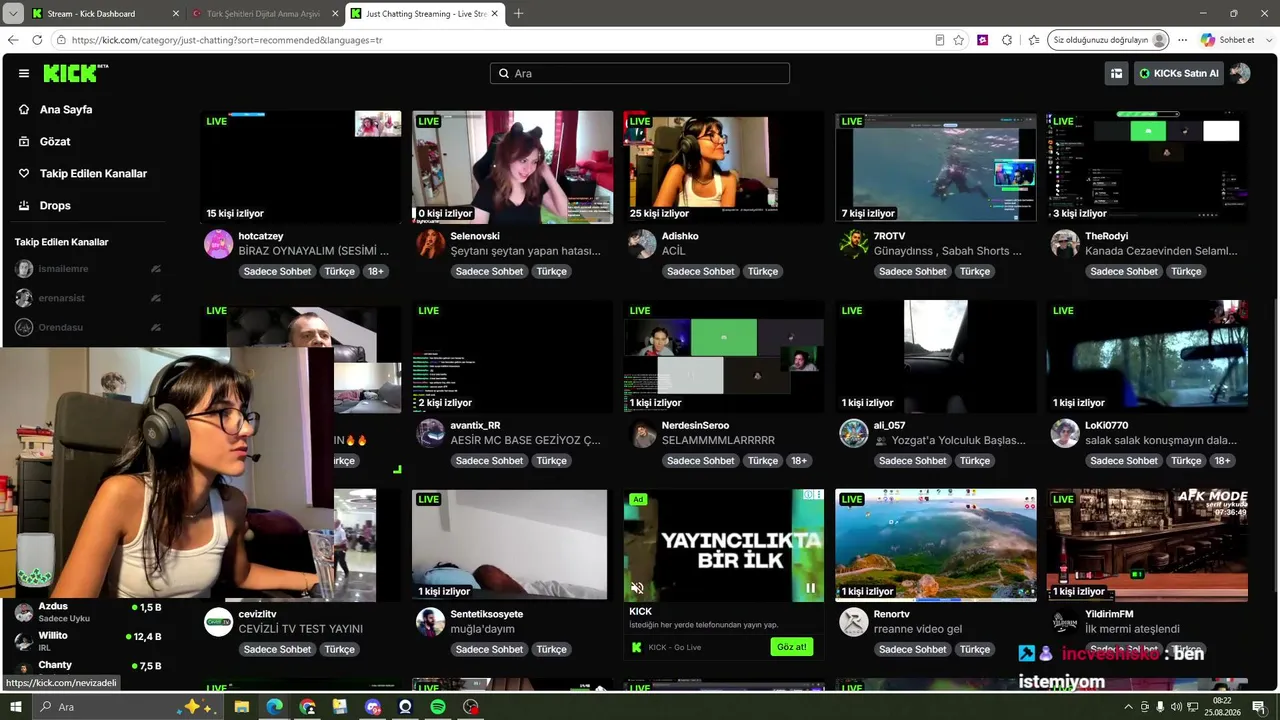Open avantix_RR channel avatar

pos(430,433)
